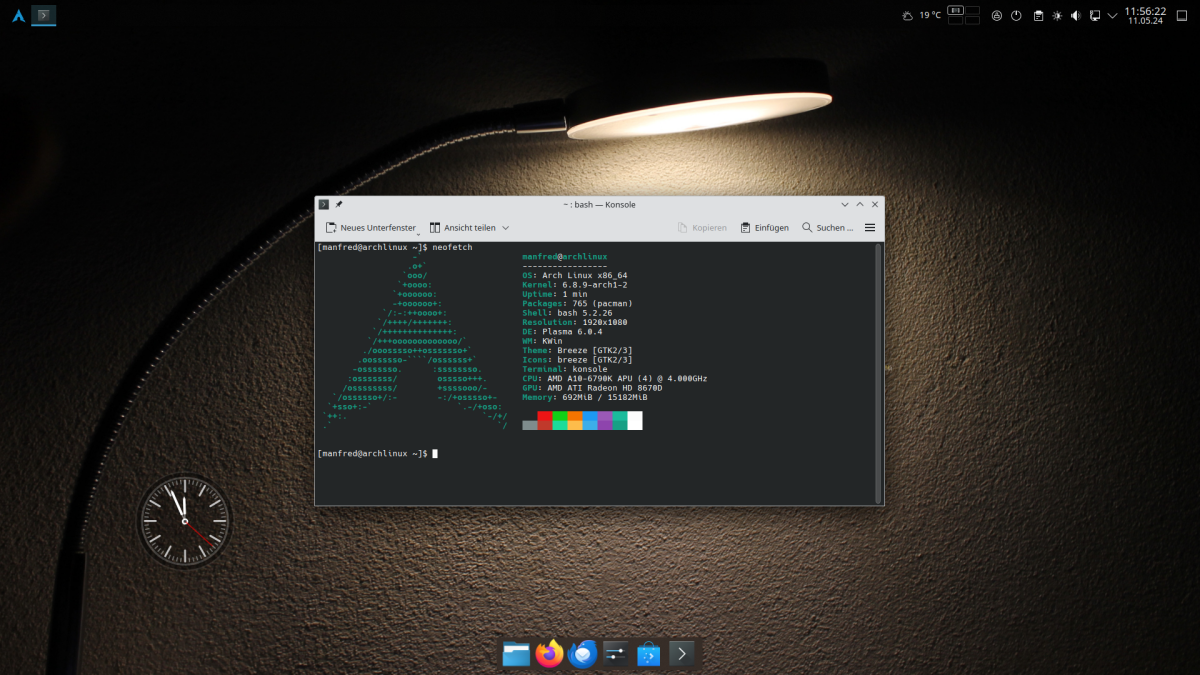Click the Arch Linux application launcher
The width and height of the screenshot is (1200, 675).
tap(17, 15)
